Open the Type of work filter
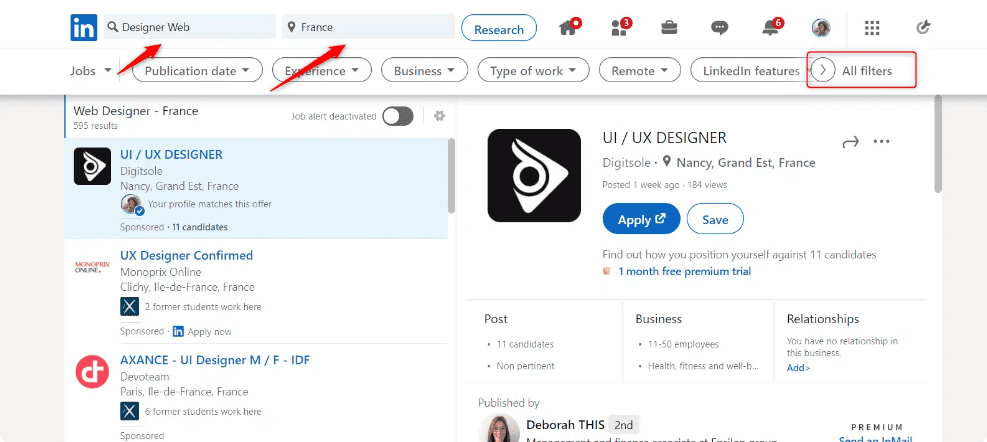The image size is (987, 442). (x=533, y=71)
